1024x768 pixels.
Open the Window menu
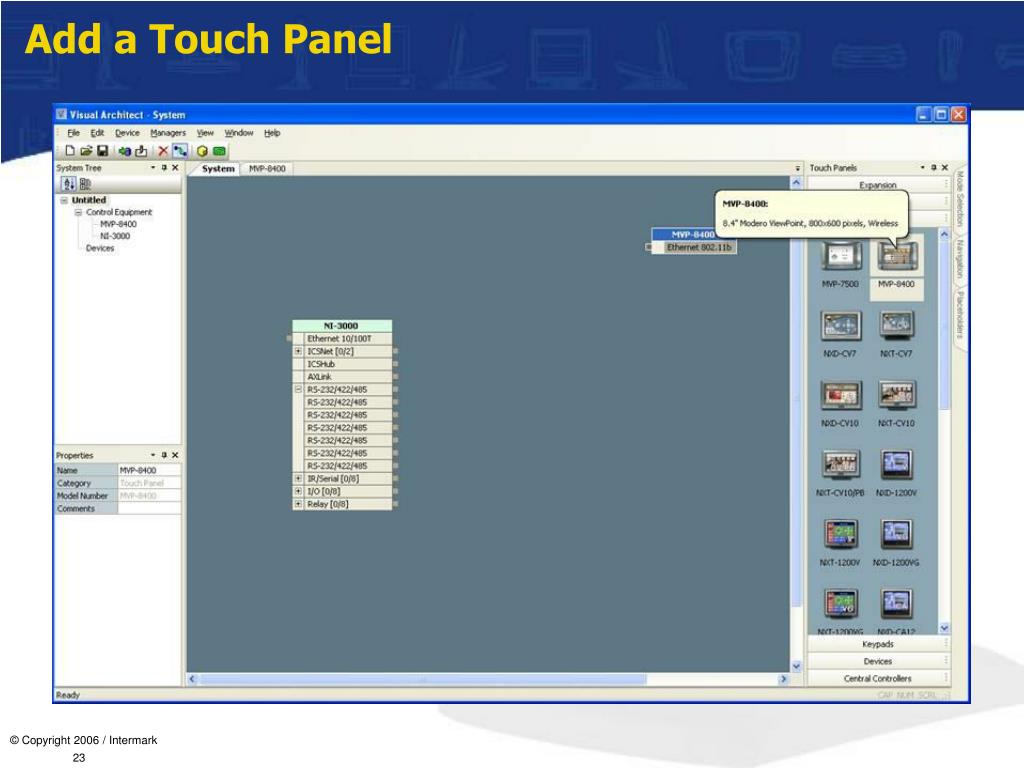tap(239, 133)
